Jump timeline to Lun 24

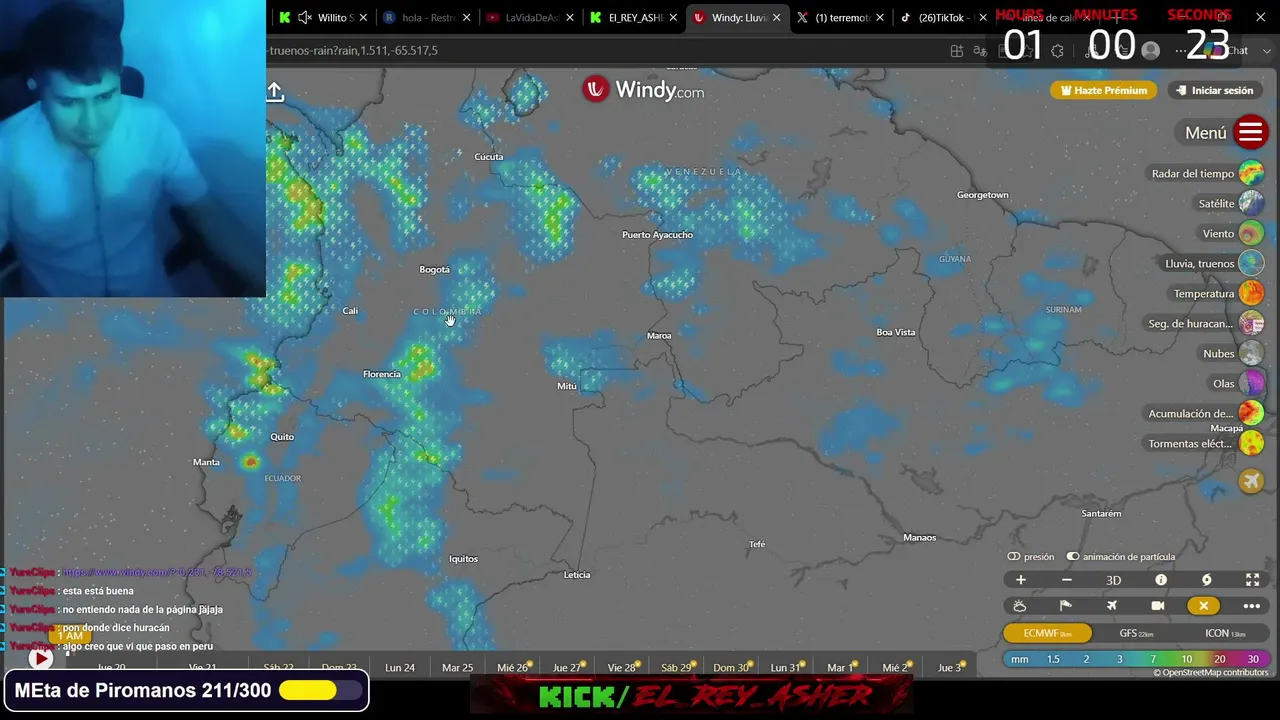[400, 667]
